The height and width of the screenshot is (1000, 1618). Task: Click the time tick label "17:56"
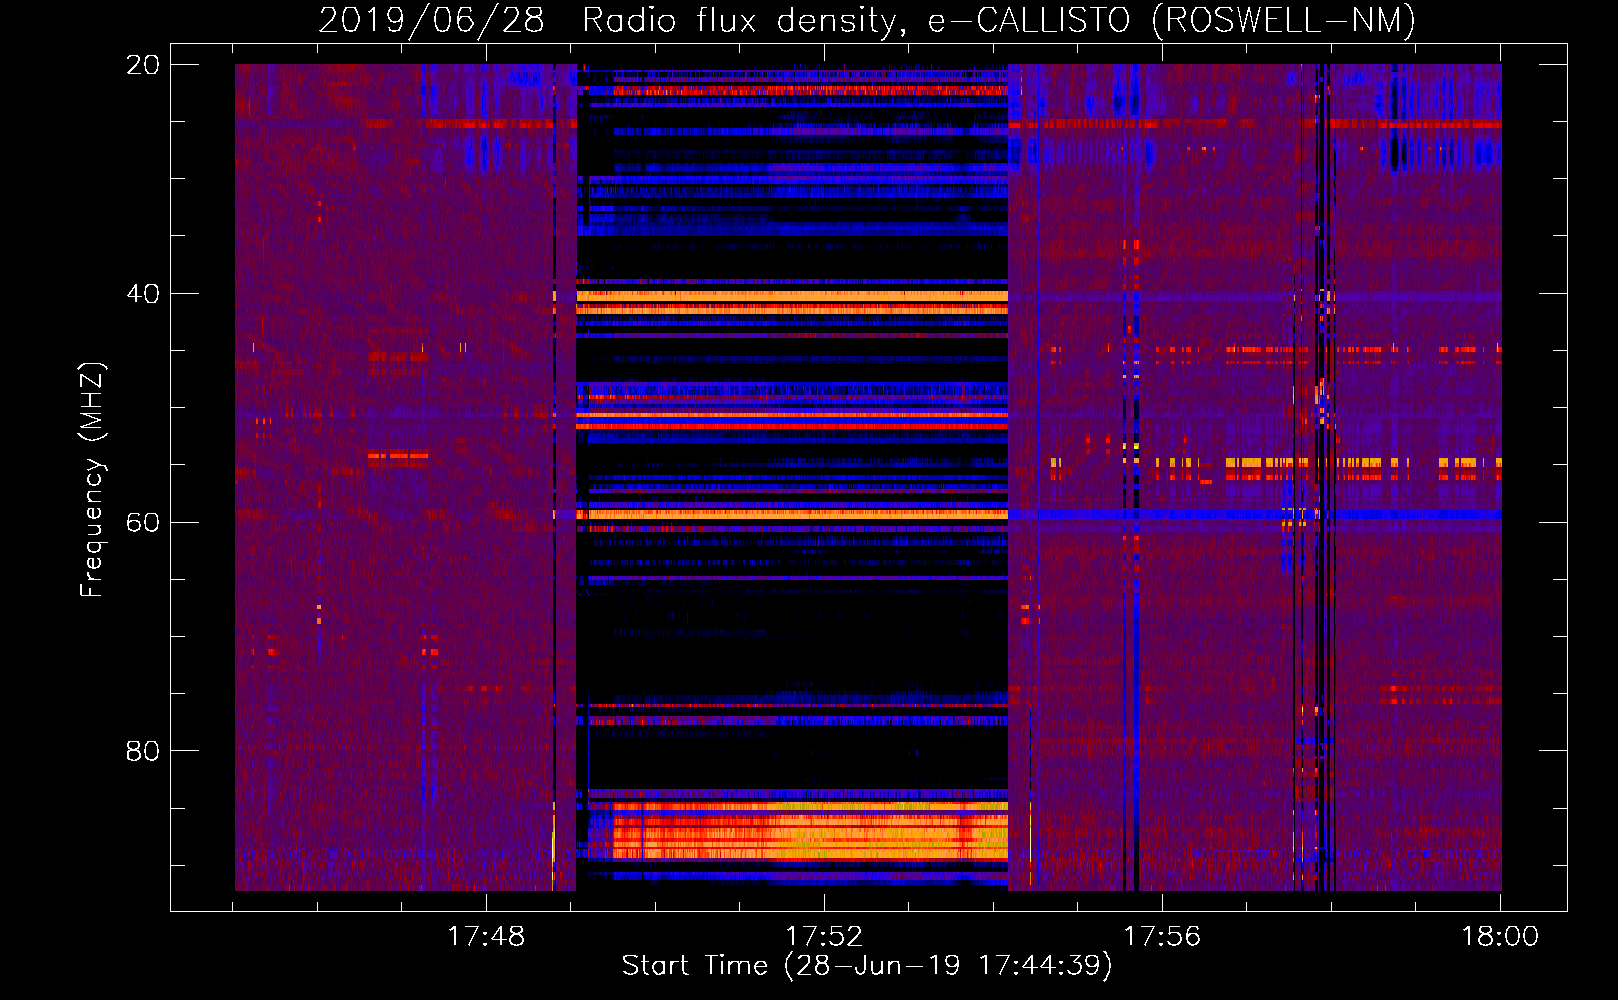[1162, 937]
